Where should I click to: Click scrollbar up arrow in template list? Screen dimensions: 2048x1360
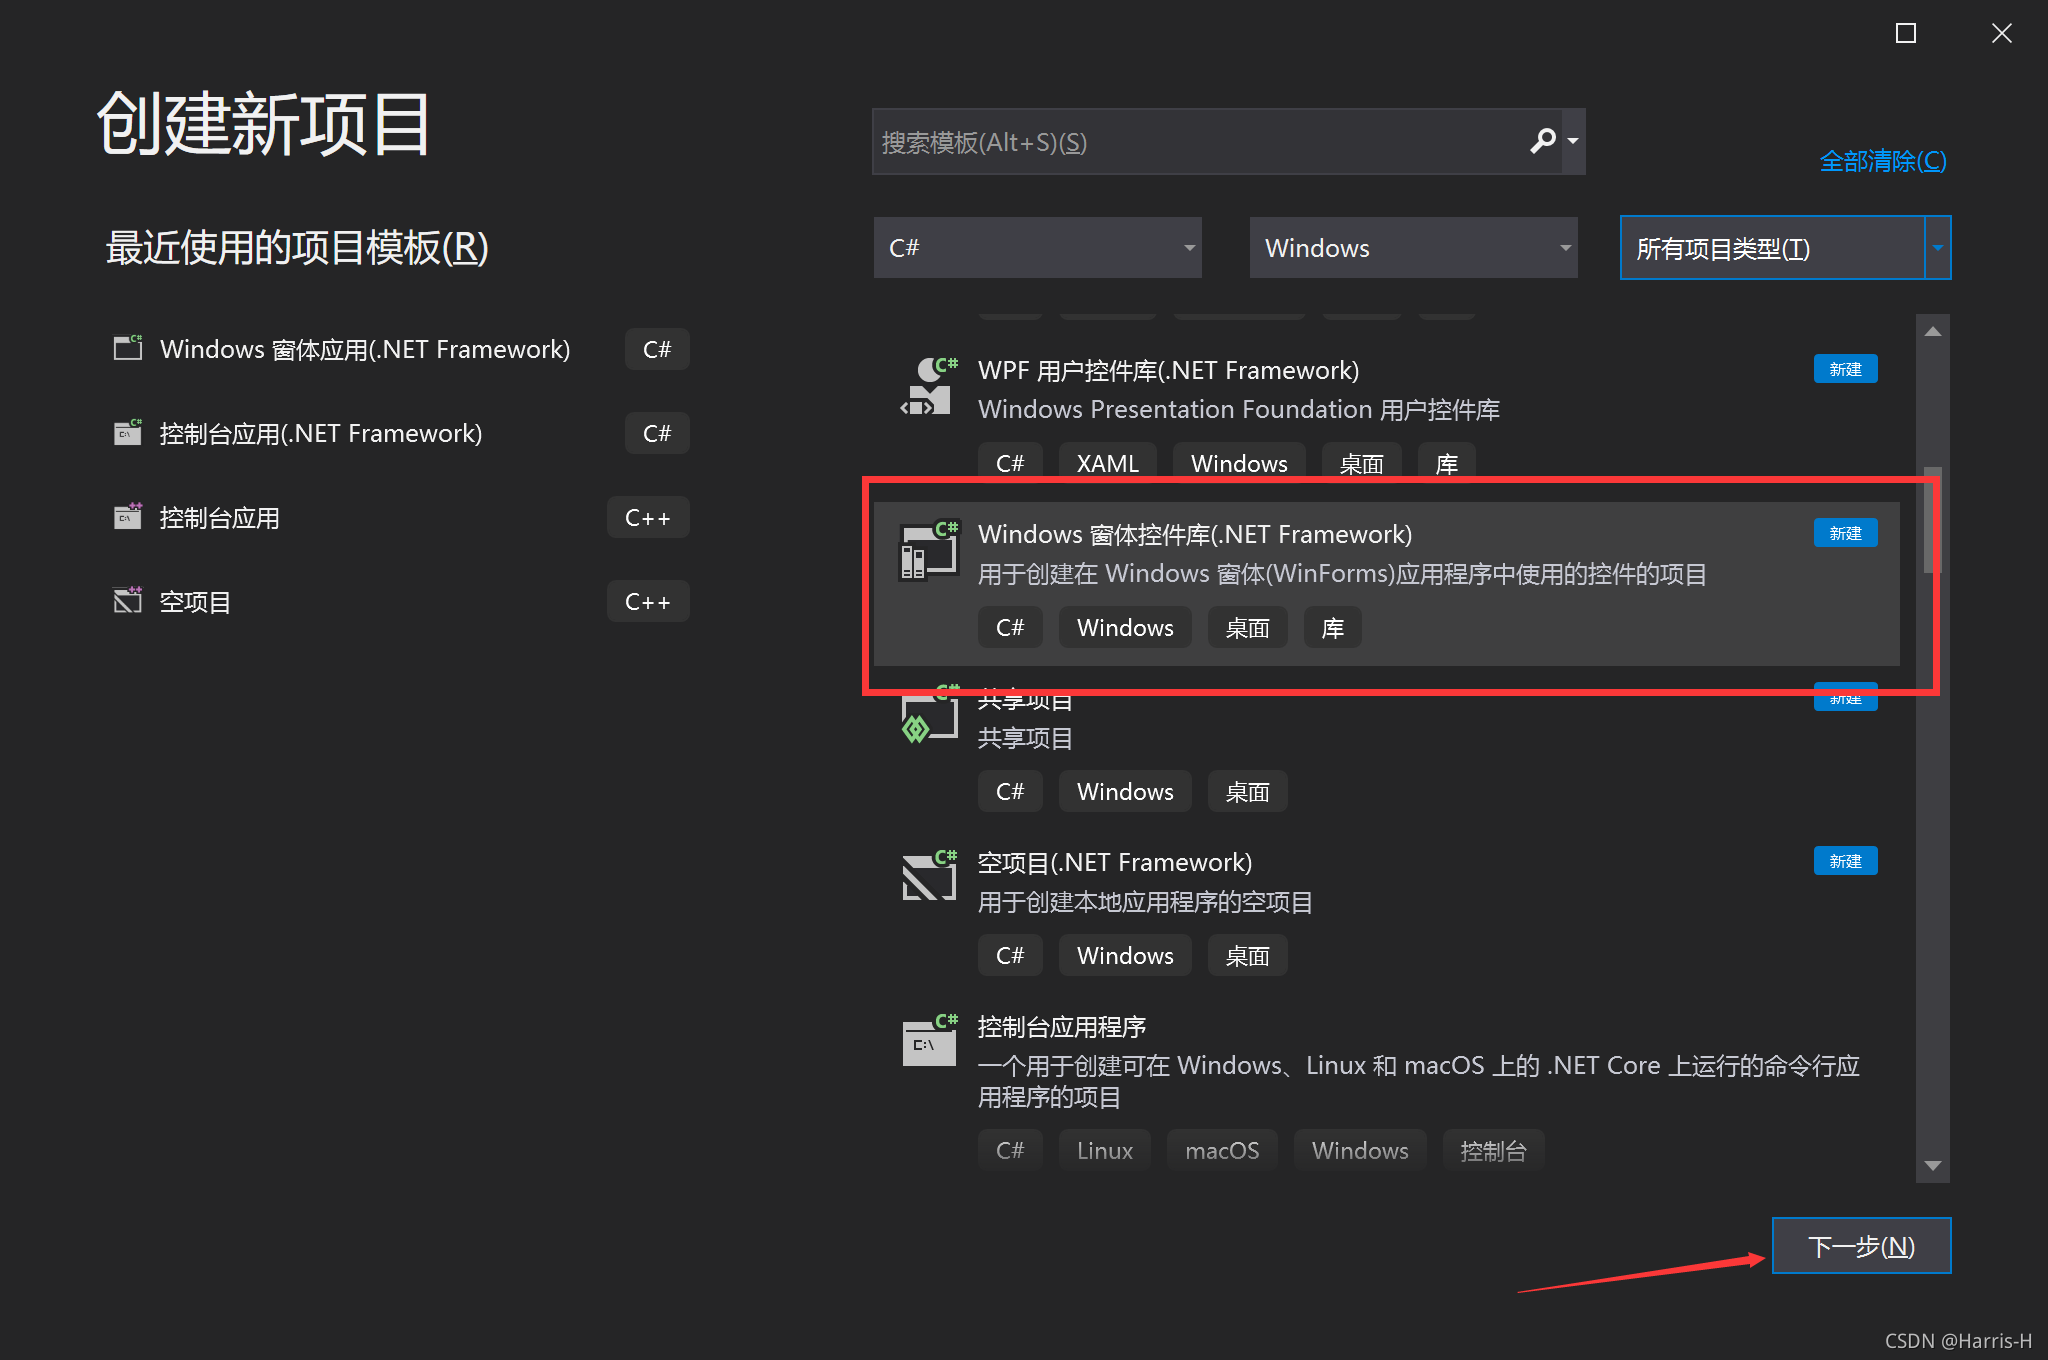point(1932,331)
